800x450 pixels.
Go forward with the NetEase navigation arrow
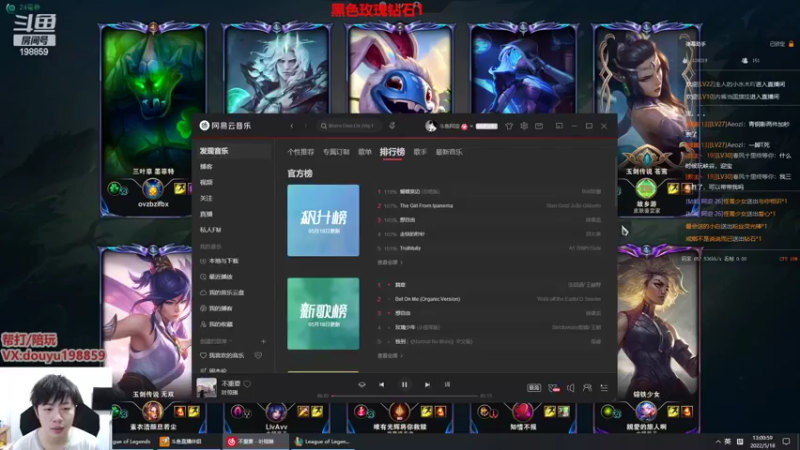[306, 126]
